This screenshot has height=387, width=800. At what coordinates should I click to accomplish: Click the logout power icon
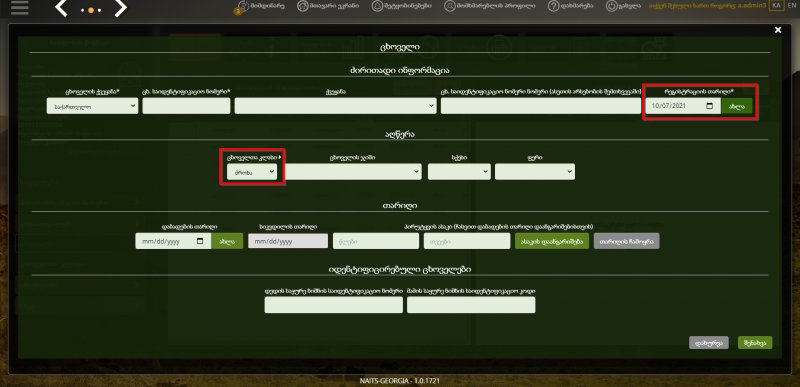[x=611, y=6]
